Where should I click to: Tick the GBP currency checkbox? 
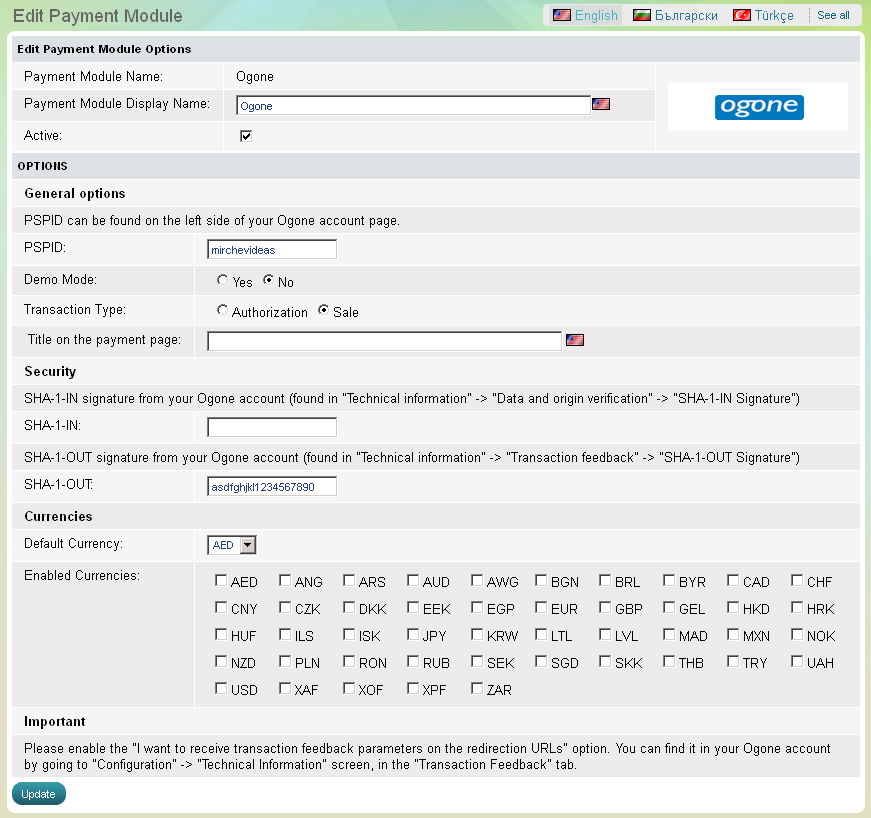[606, 608]
